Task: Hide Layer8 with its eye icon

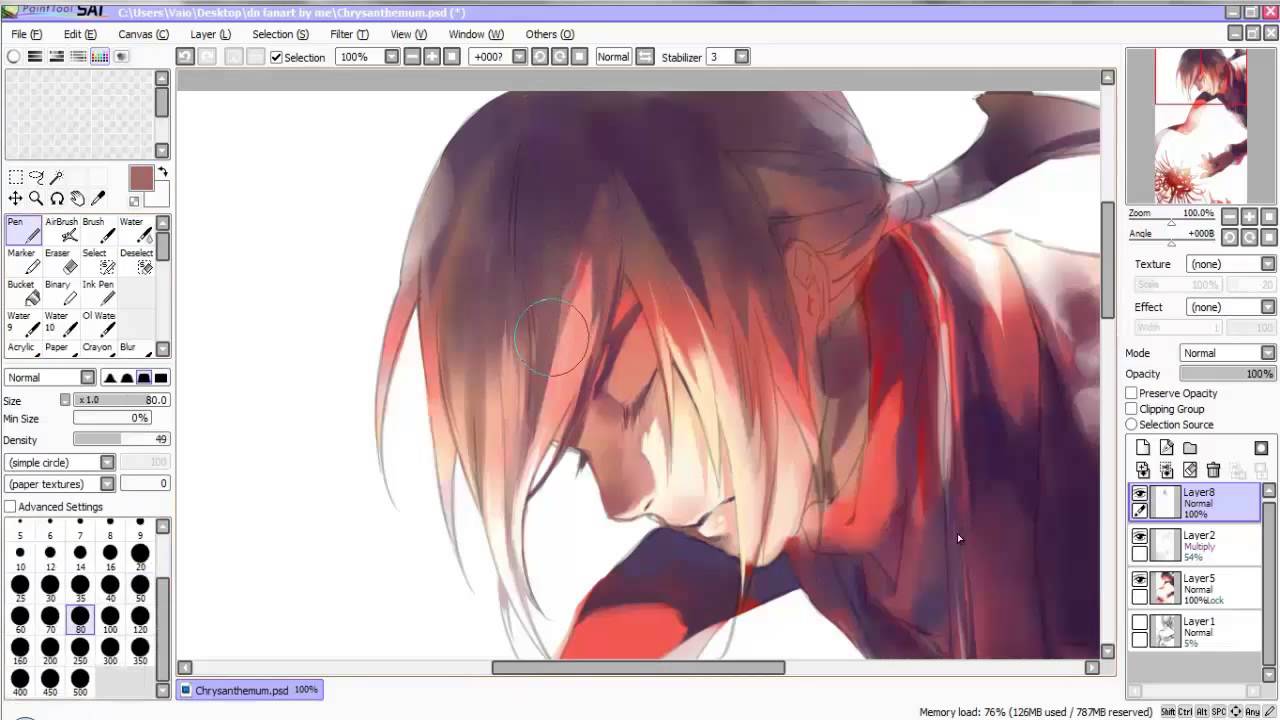Action: [1140, 494]
